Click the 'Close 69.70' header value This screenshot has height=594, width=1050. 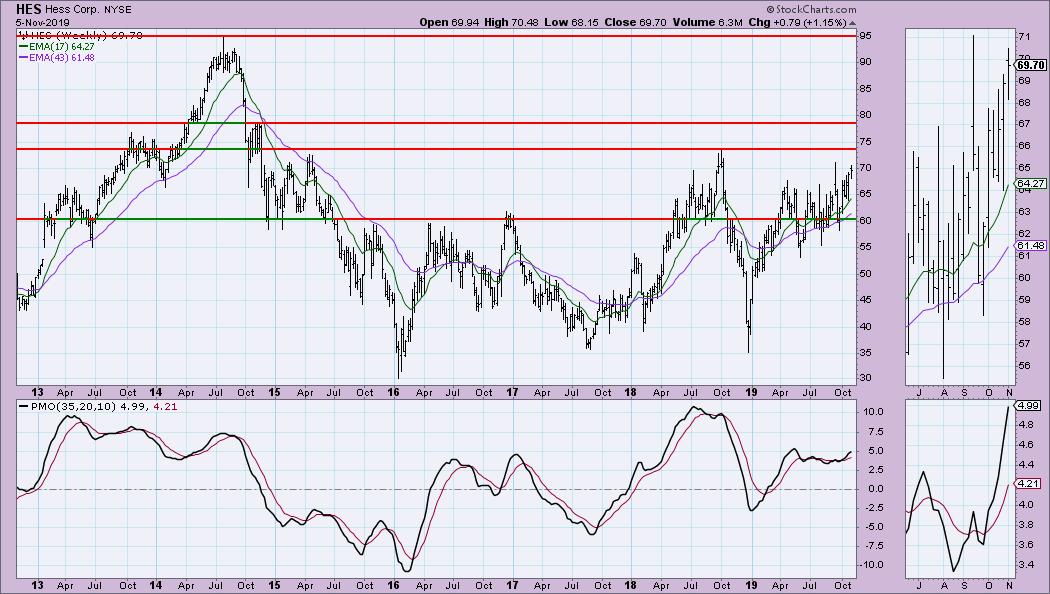[635, 22]
